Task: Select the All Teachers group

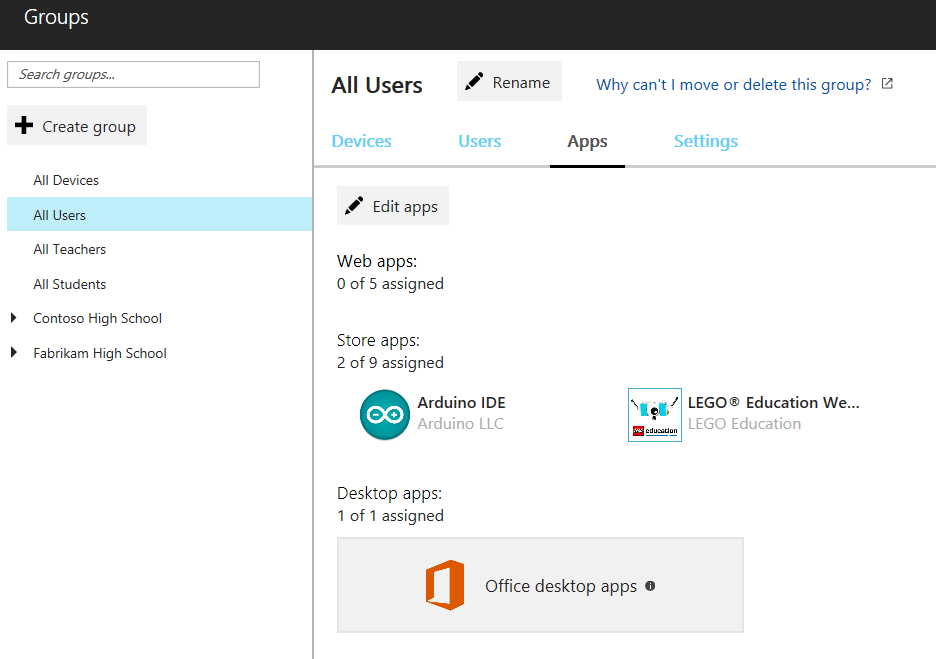Action: tap(70, 250)
